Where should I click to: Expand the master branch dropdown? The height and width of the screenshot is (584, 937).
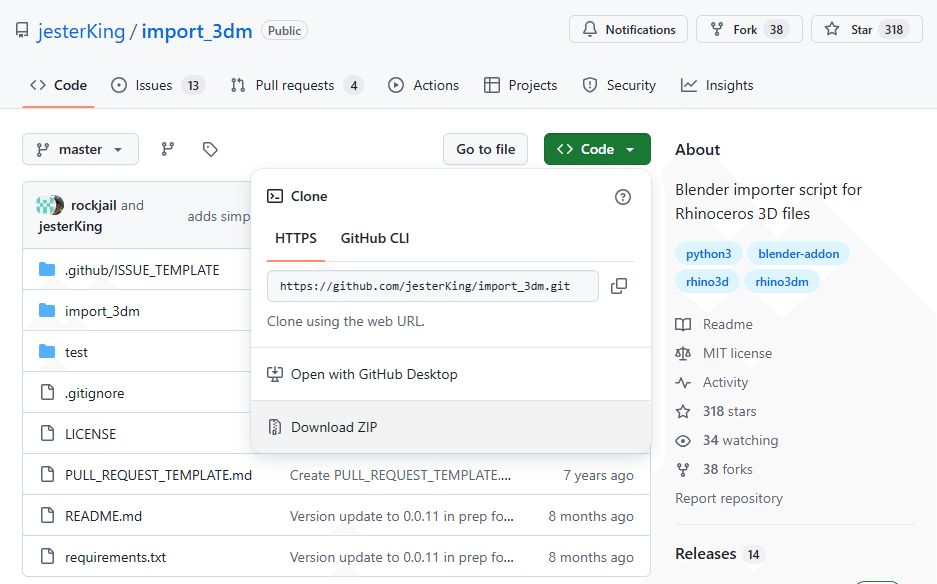pos(80,149)
